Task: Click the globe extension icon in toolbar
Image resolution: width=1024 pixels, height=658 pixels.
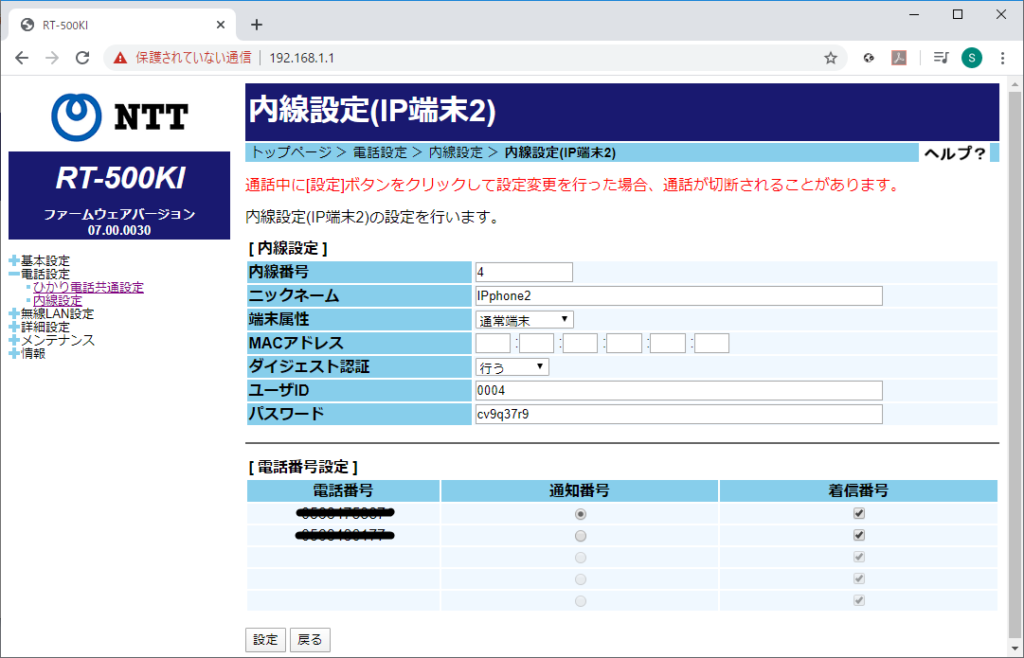Action: tap(868, 58)
